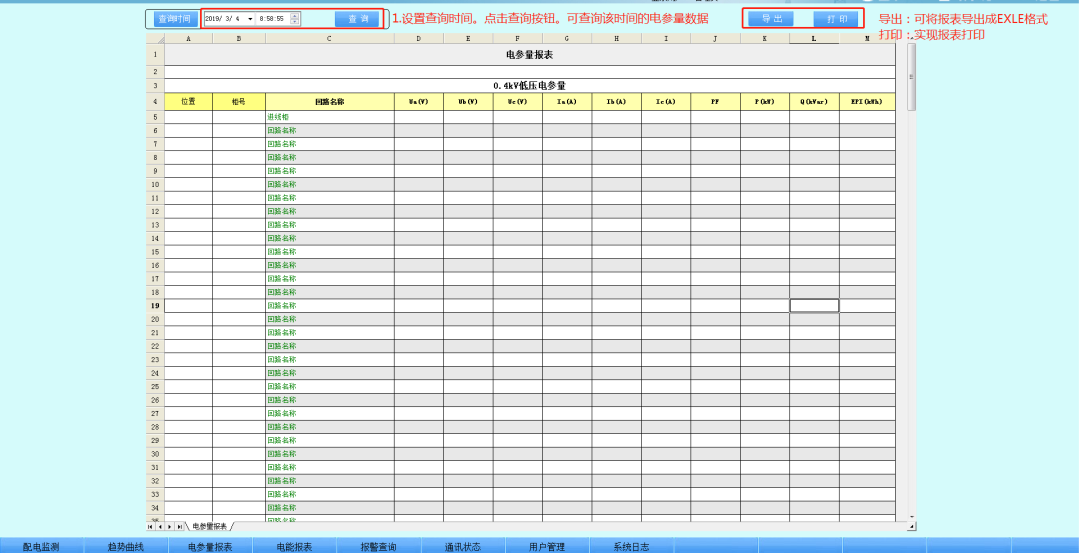The image size is (1080, 553).
Task: Open the 通讯状态 navigation tab
Action: tap(463, 546)
